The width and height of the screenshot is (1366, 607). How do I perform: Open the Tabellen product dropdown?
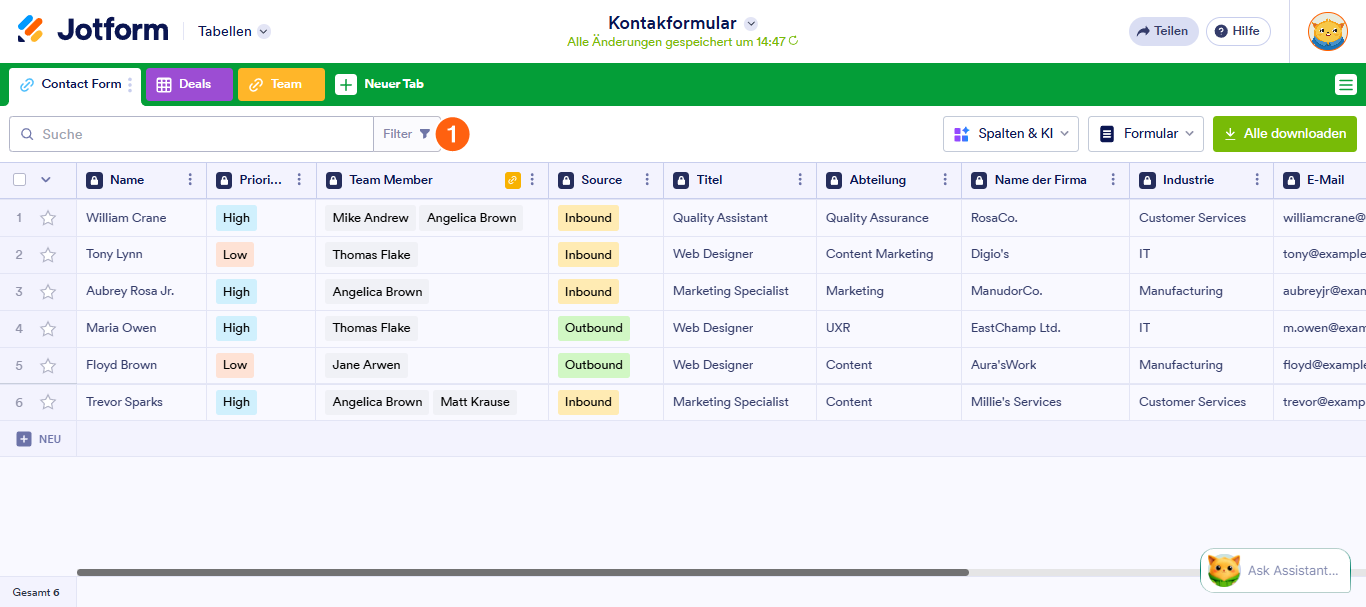[x=234, y=31]
